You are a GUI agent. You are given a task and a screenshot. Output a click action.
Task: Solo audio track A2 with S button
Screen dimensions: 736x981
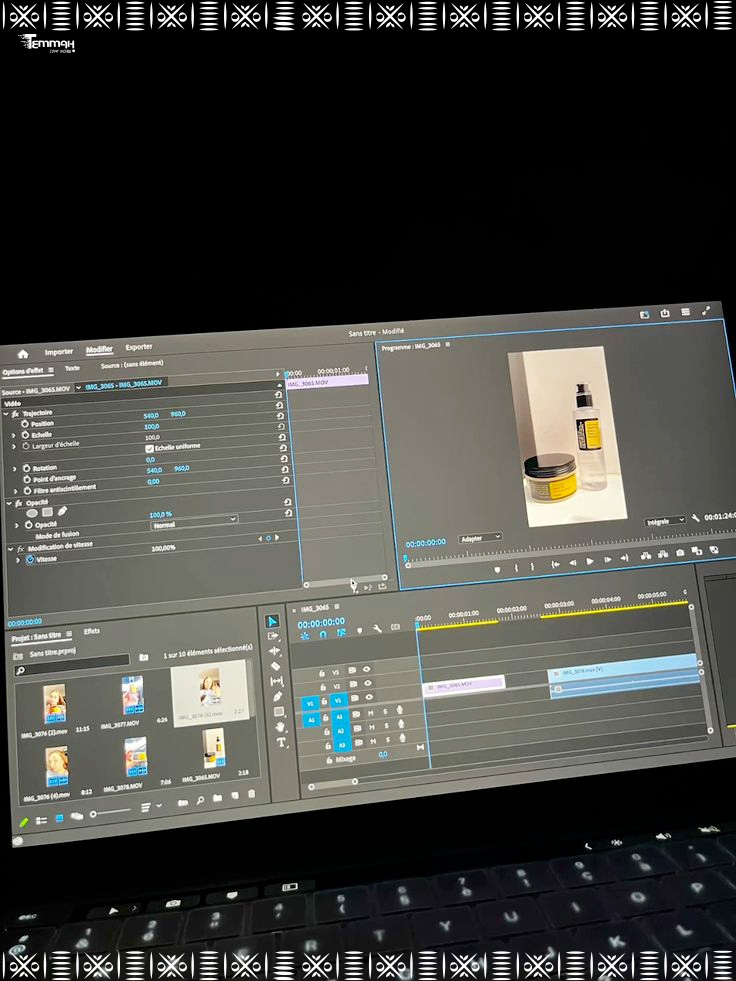[387, 726]
